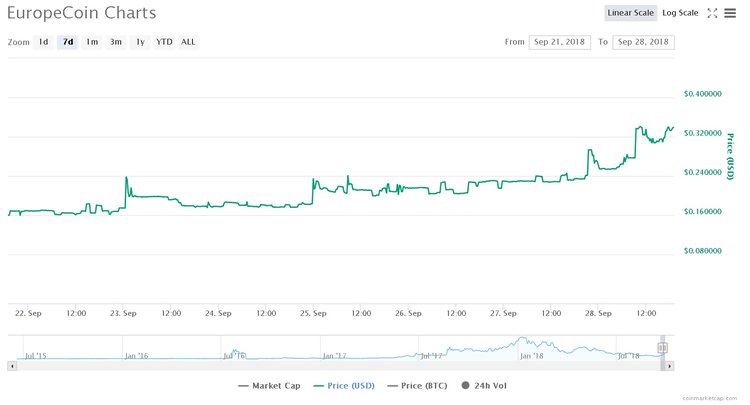This screenshot has width=750, height=405.
Task: Set zoom to ALL
Action: [x=188, y=42]
